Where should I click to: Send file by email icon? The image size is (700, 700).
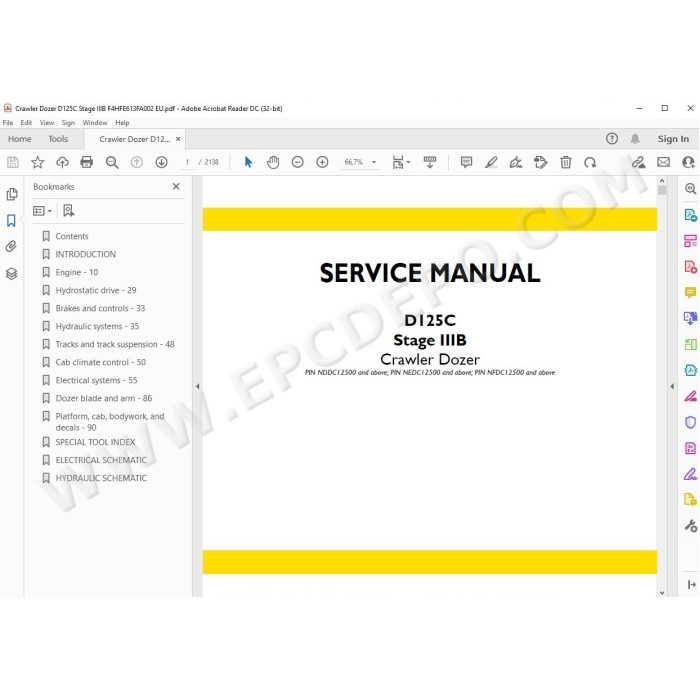pos(663,162)
